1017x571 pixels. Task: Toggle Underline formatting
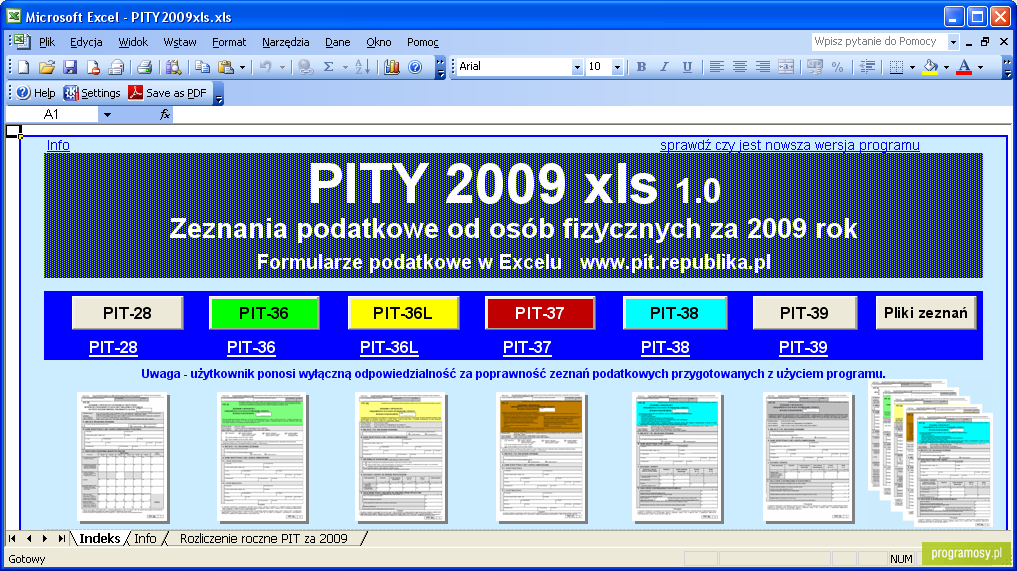687,67
